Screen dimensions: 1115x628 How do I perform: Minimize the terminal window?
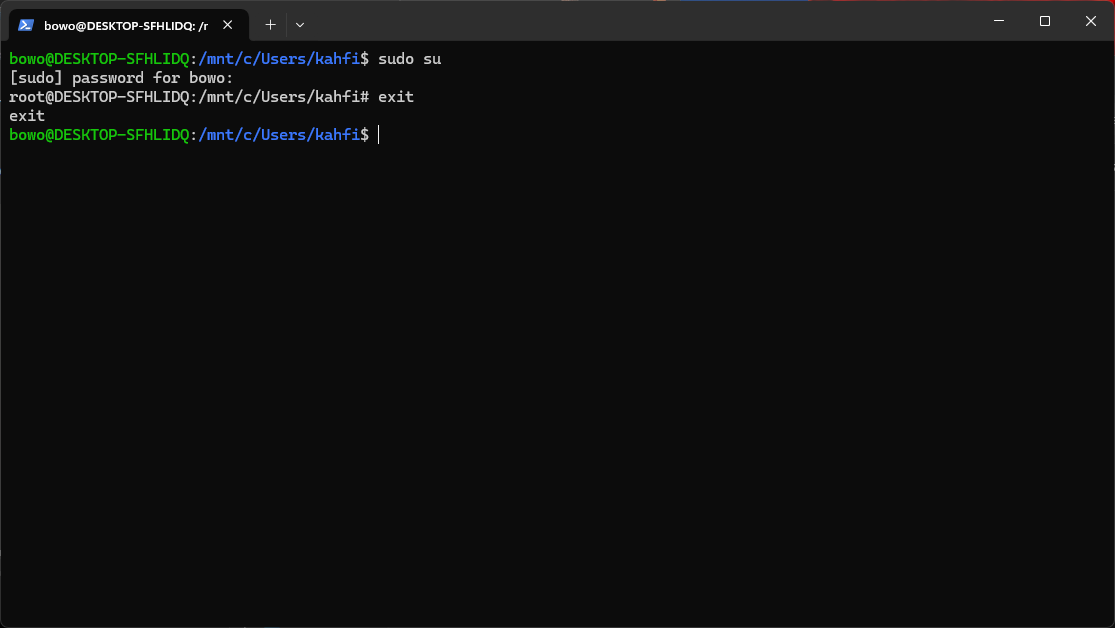point(999,21)
